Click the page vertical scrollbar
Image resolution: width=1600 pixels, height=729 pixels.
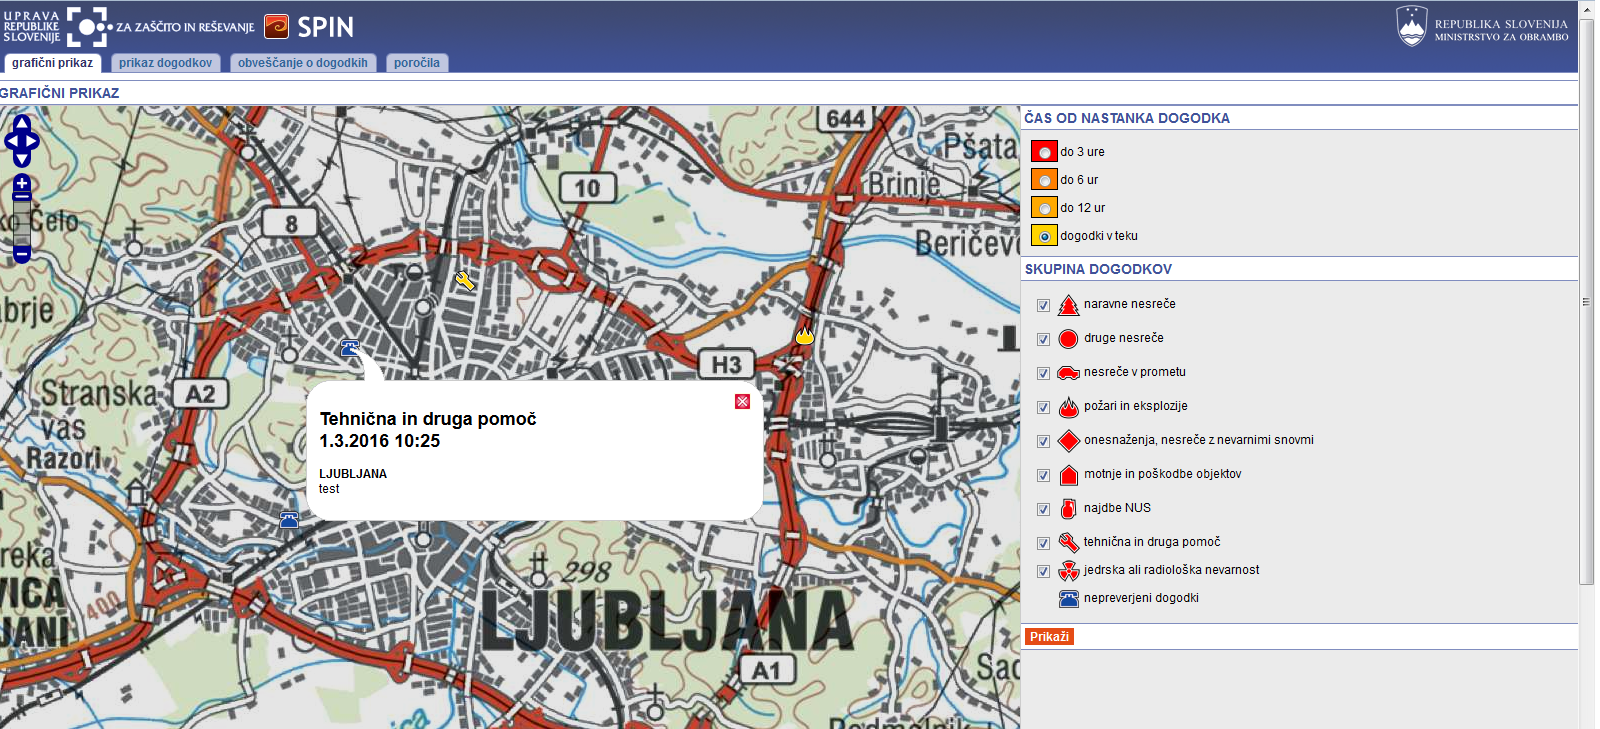(x=1587, y=300)
